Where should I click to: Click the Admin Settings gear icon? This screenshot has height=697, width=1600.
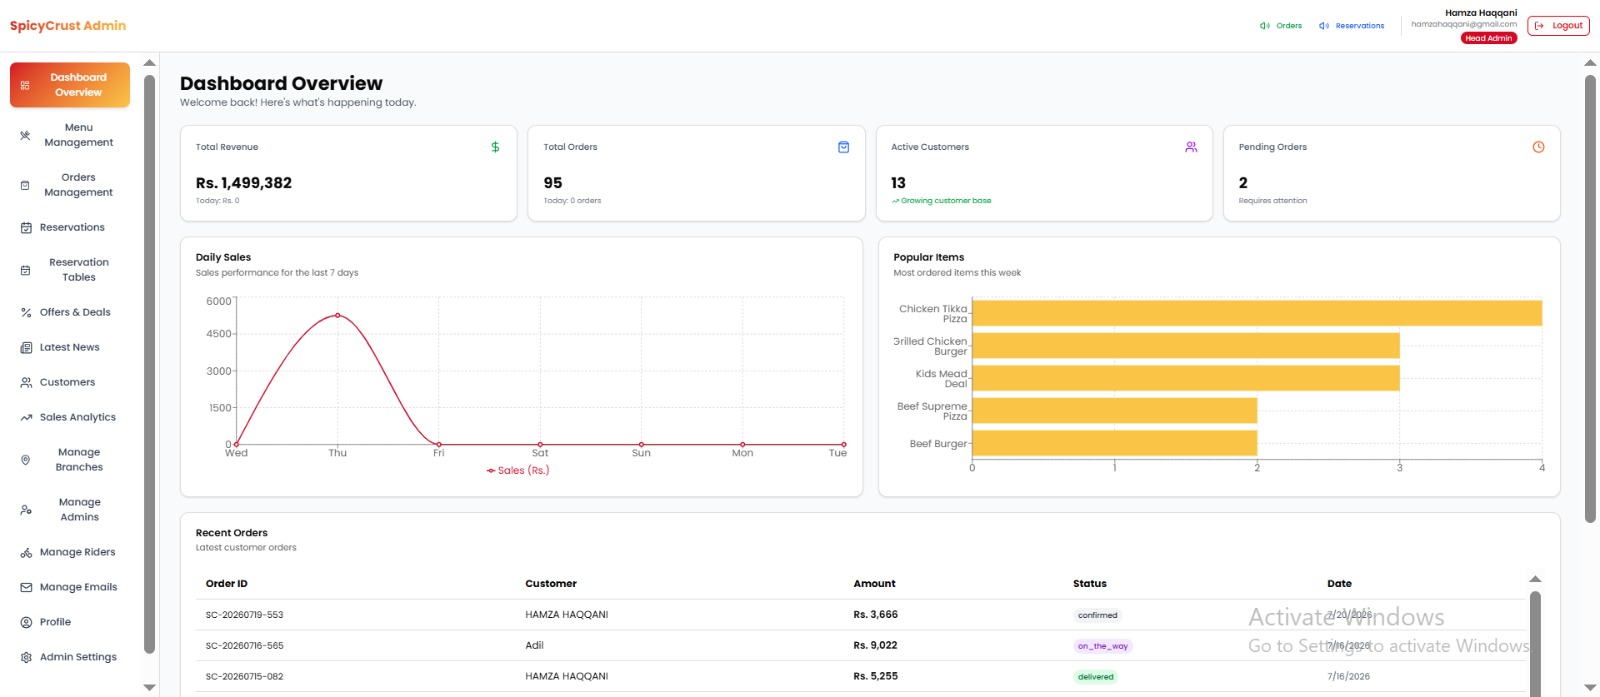pyautogui.click(x=26, y=658)
